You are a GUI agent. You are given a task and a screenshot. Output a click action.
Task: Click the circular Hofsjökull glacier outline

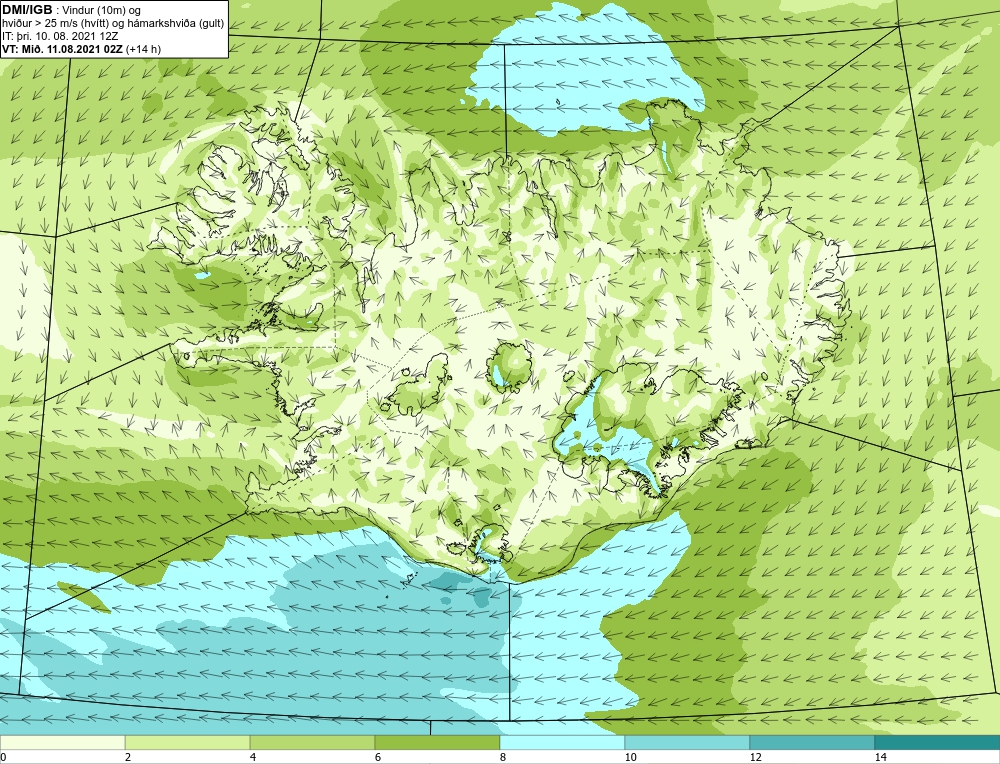[x=509, y=367]
